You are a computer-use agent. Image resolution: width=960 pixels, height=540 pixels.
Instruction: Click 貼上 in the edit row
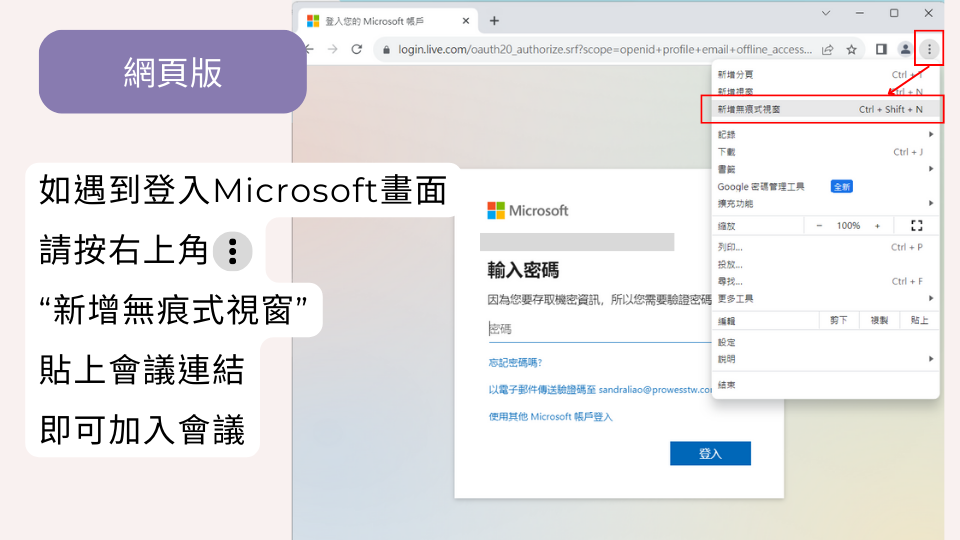919,320
